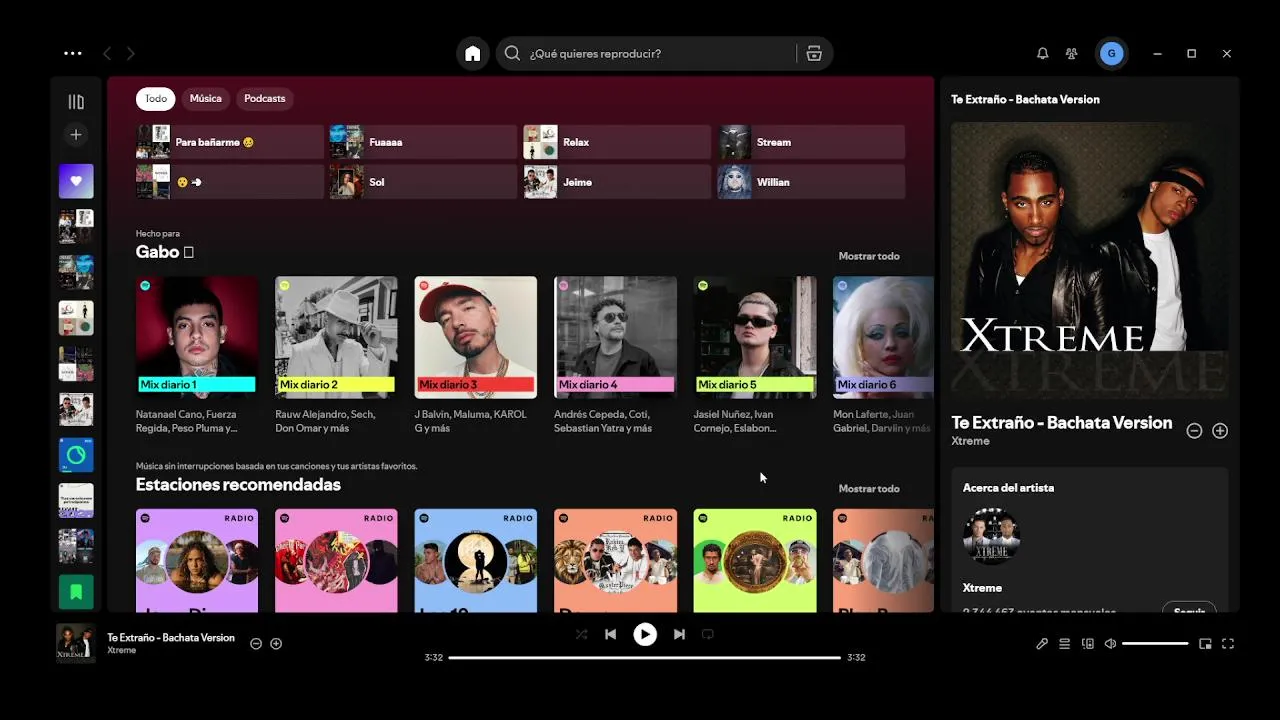The image size is (1280, 720).
Task: Open the G profile avatar menu
Action: click(x=1111, y=54)
